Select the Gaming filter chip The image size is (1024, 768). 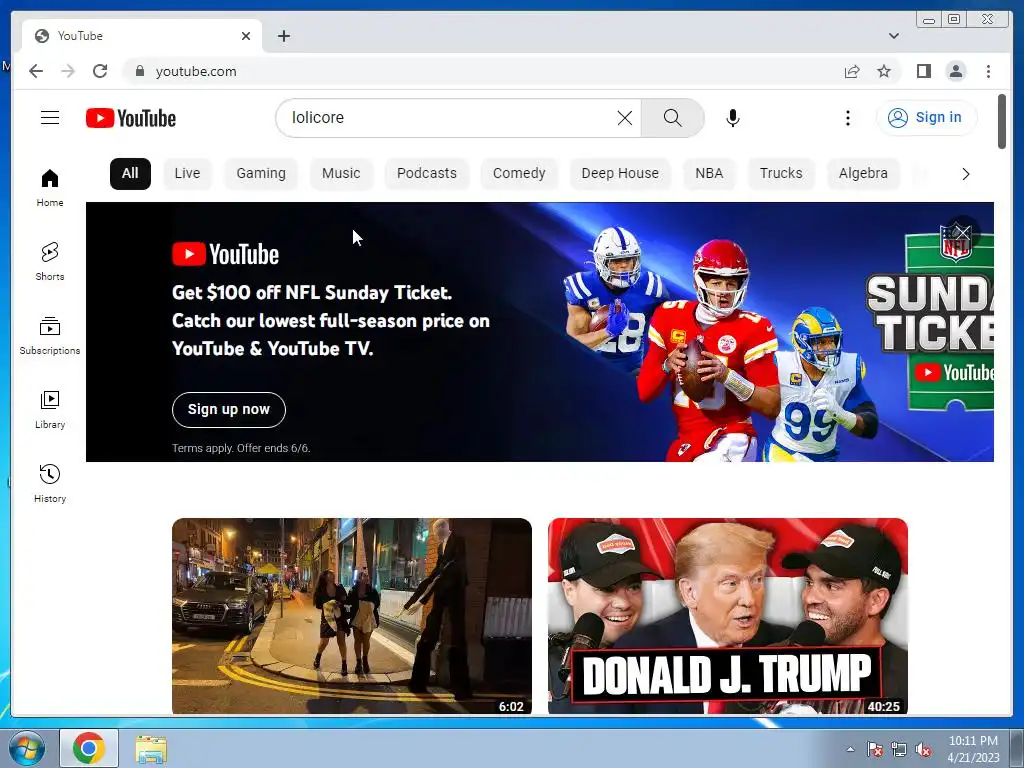261,174
